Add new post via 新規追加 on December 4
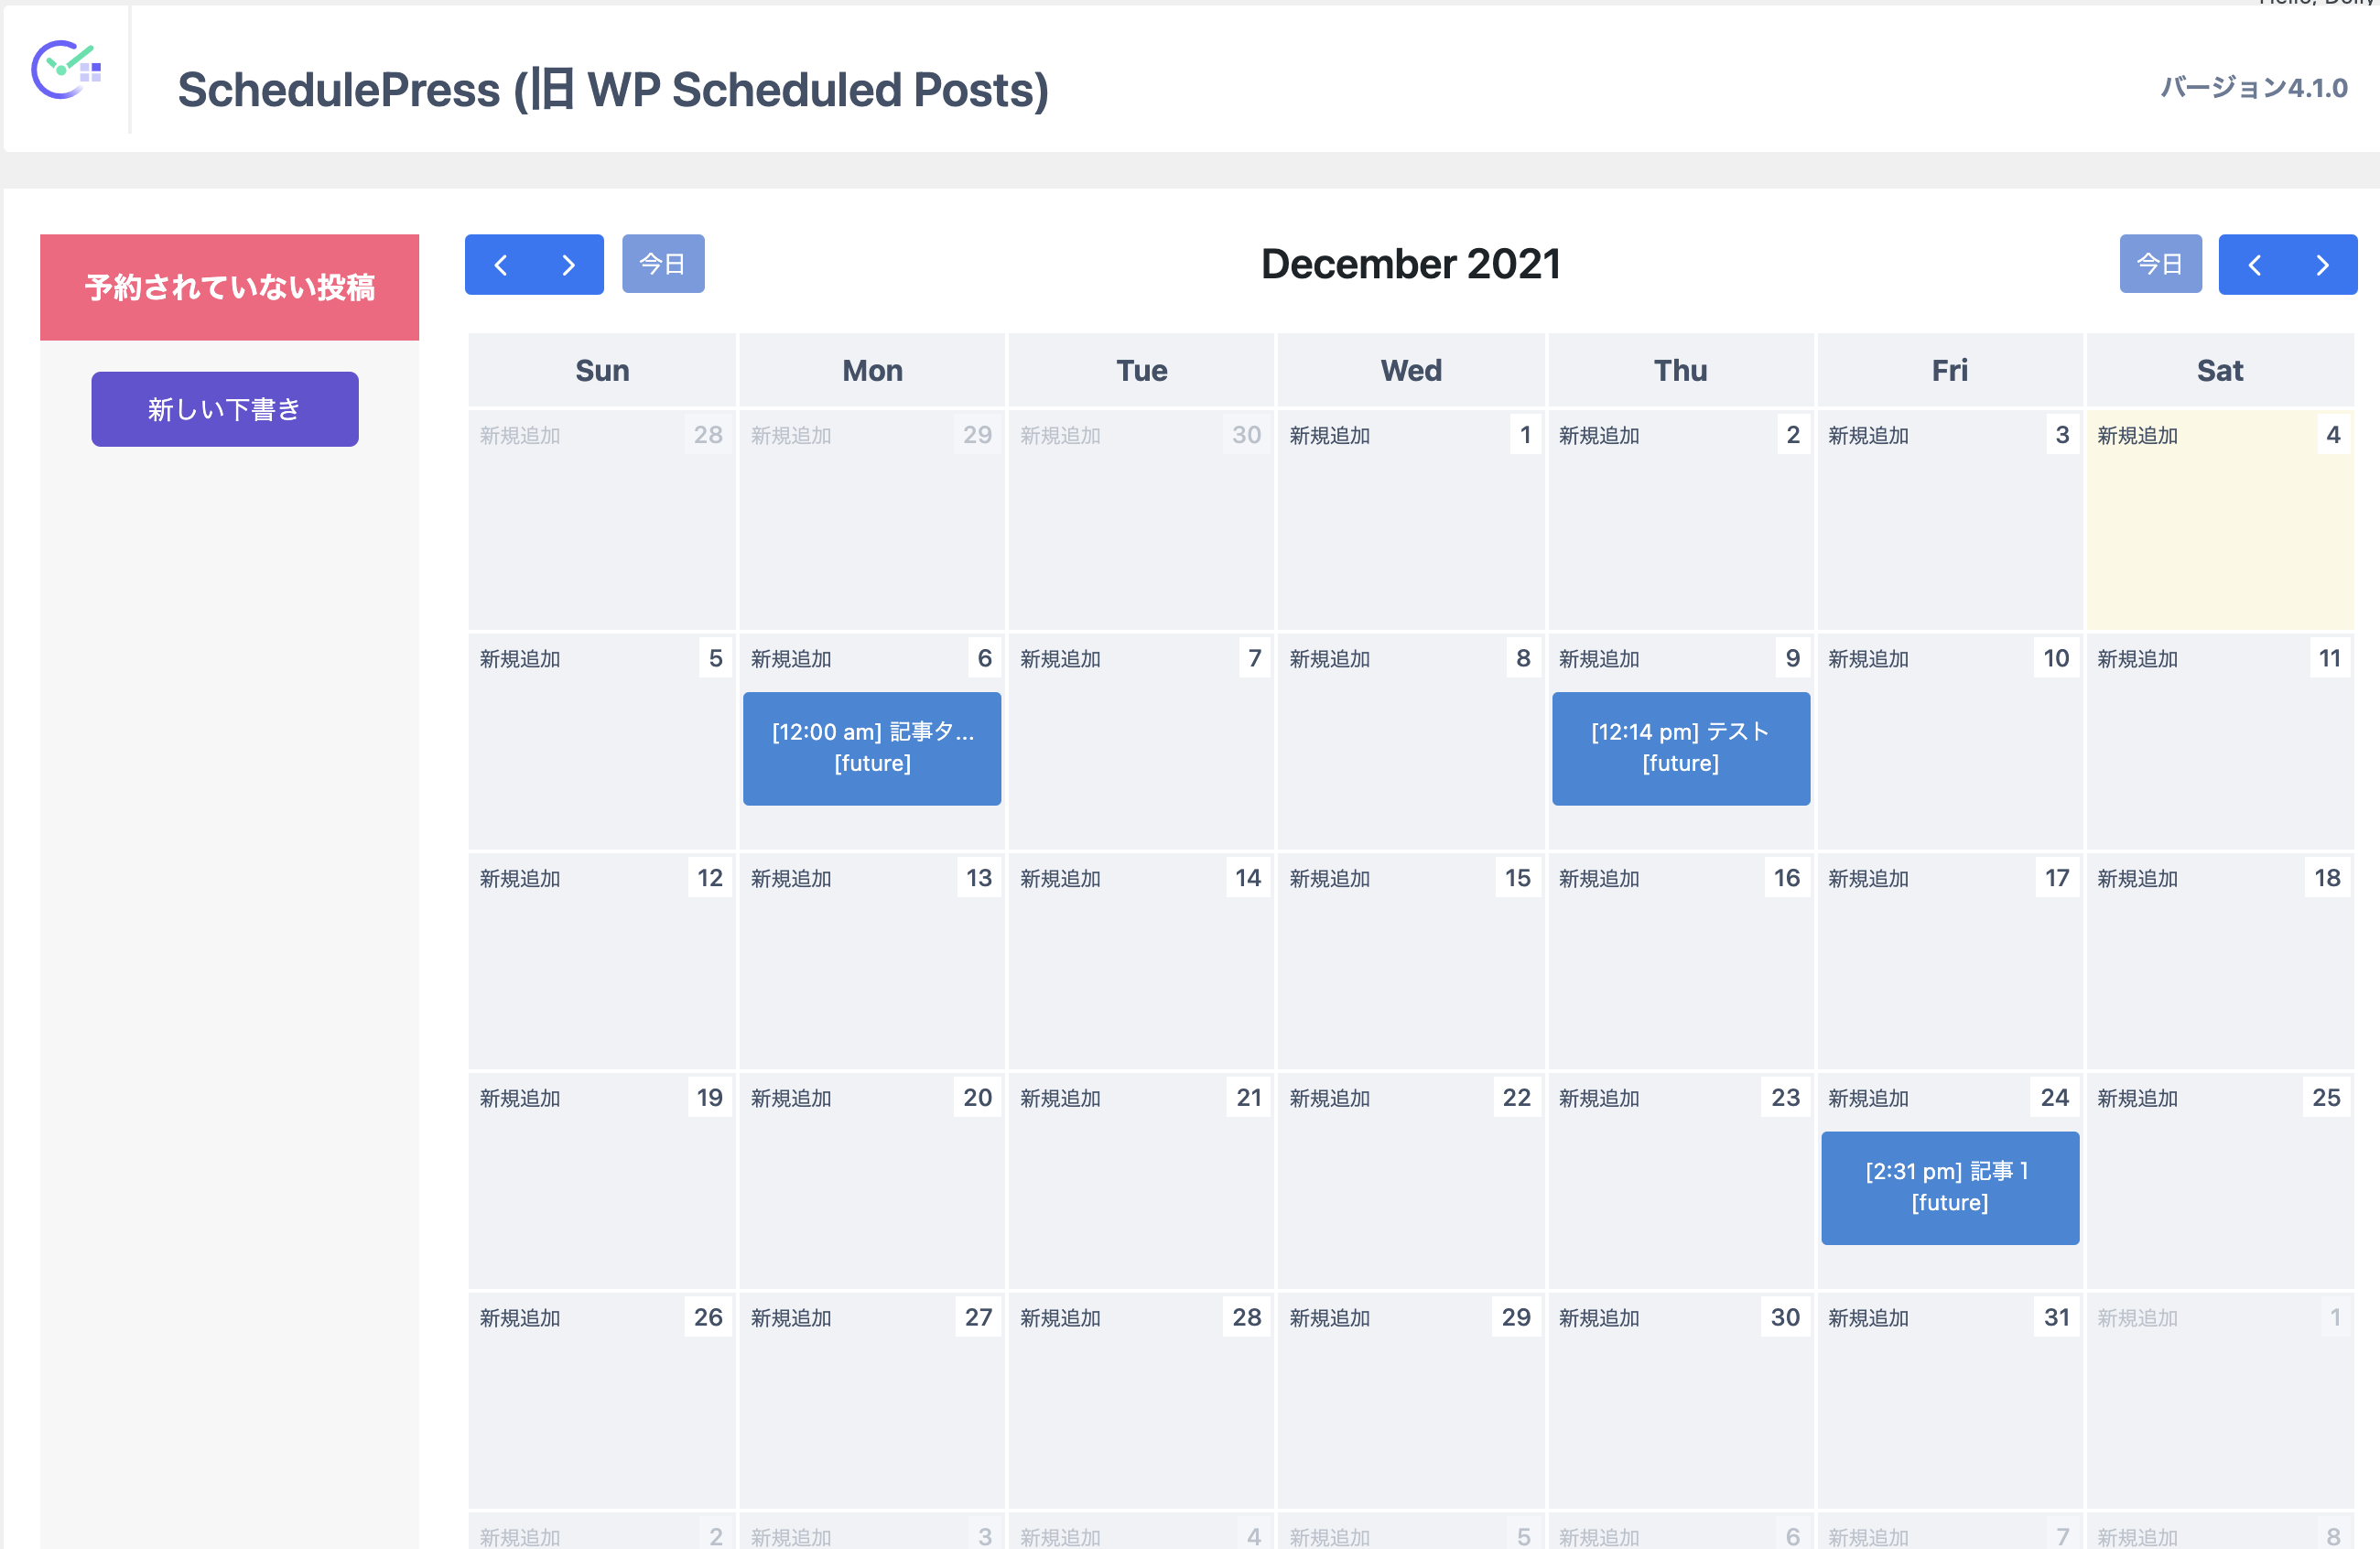 tap(2137, 435)
